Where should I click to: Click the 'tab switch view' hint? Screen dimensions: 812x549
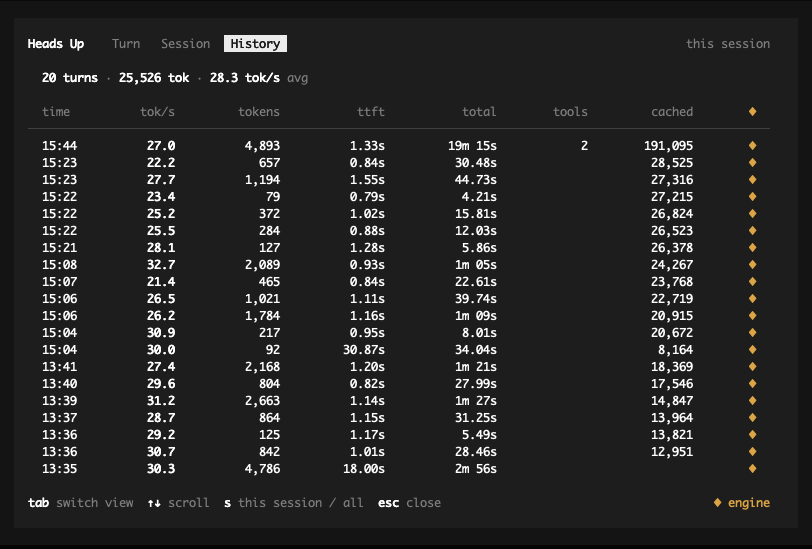pyautogui.click(x=80, y=502)
